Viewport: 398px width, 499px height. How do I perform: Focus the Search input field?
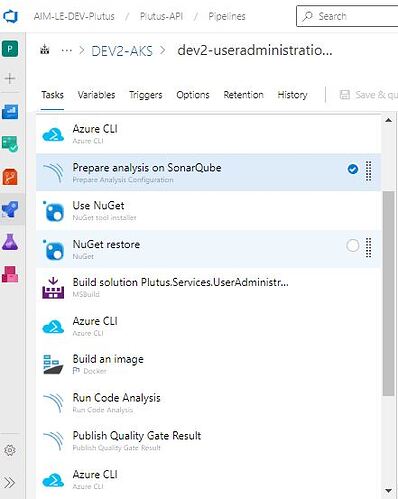pos(347,16)
